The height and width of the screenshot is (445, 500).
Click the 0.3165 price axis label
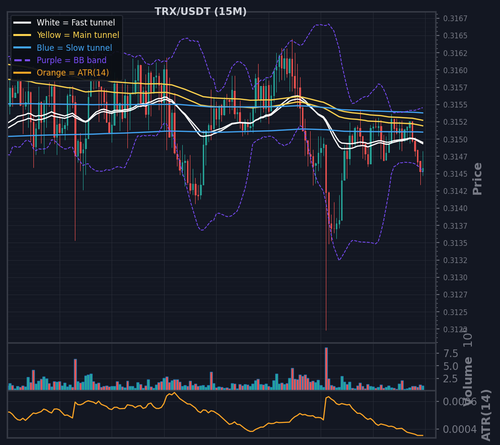pyautogui.click(x=455, y=36)
